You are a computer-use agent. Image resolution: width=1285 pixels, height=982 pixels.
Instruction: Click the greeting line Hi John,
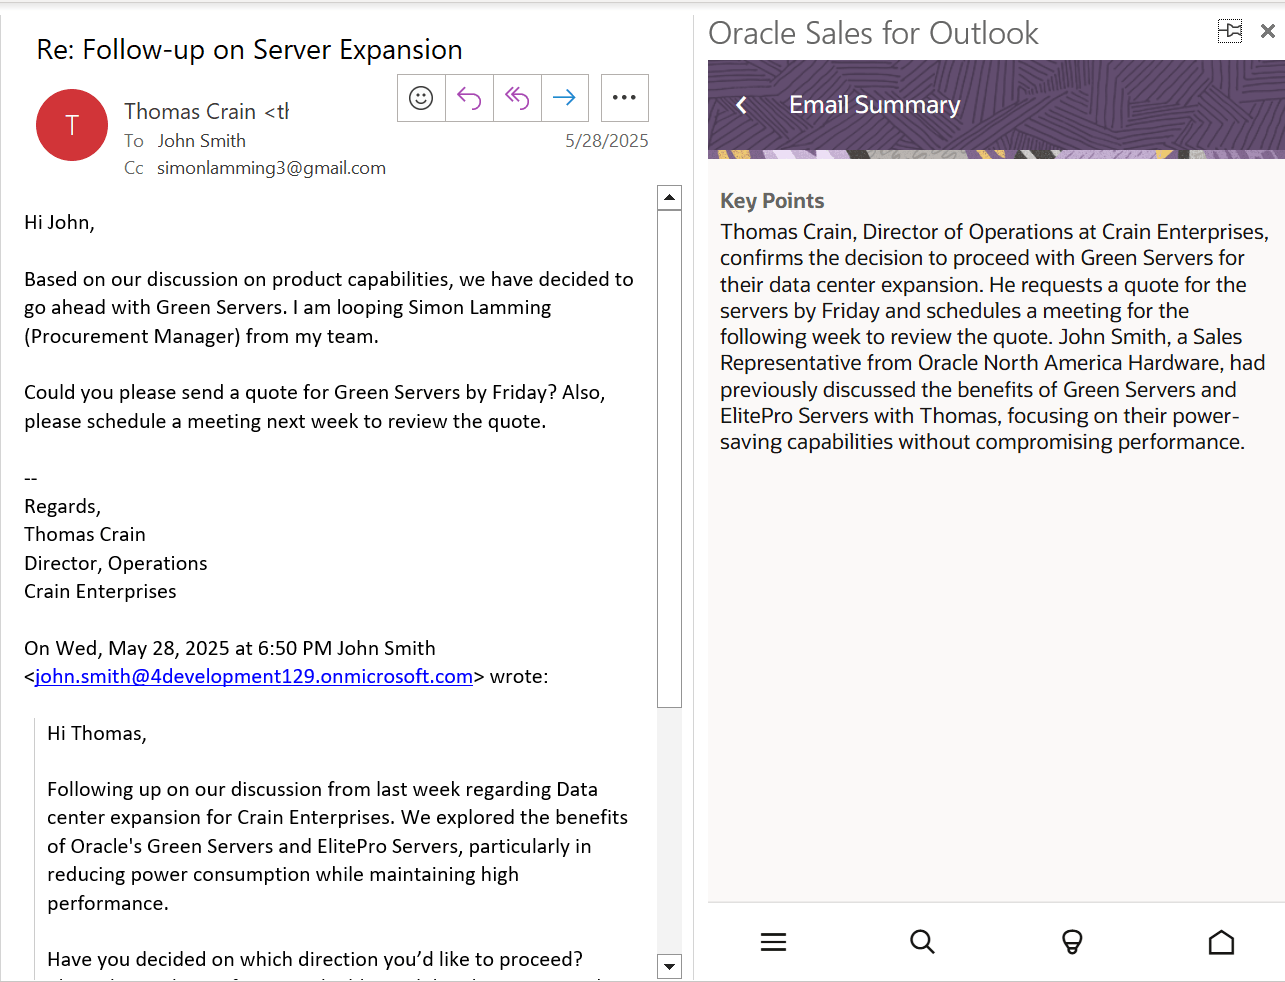coord(59,222)
